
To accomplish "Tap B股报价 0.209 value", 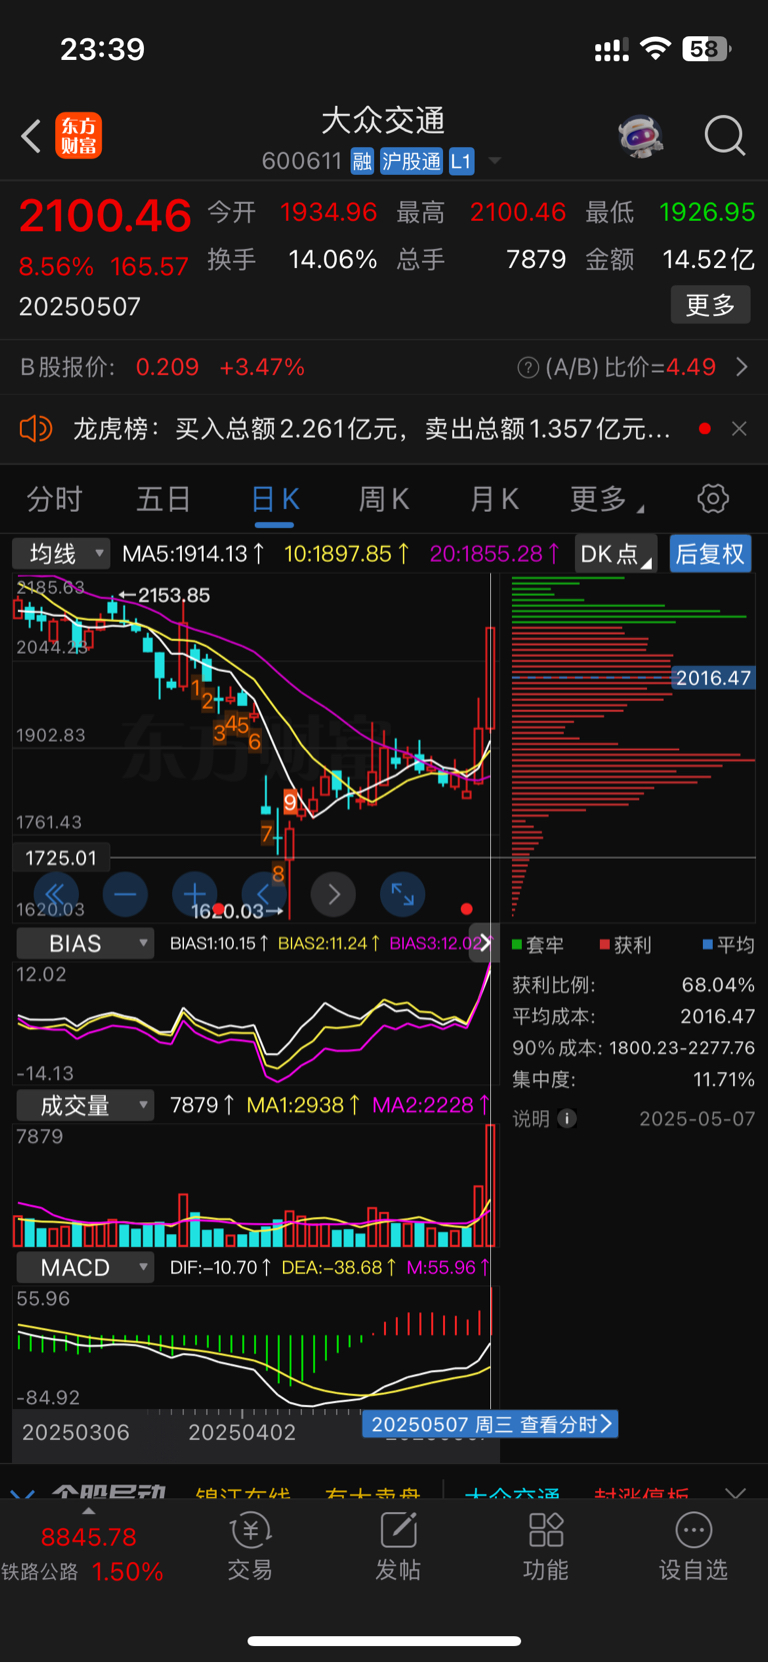I will 167,367.
